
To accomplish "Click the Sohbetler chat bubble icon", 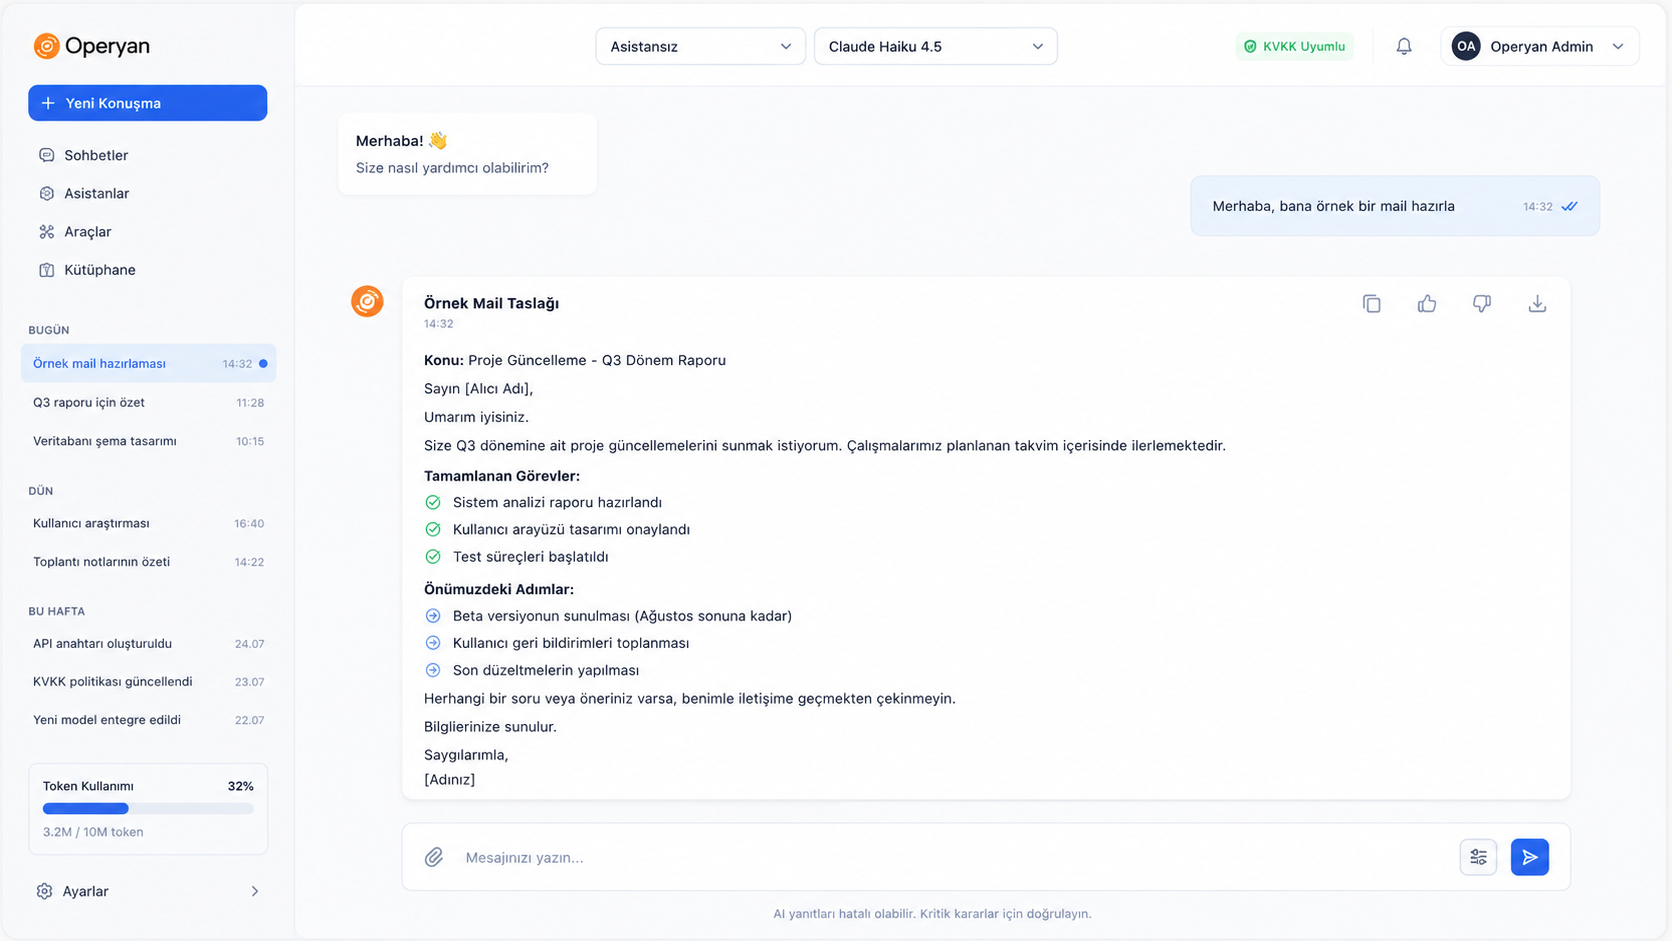I will [x=46, y=155].
